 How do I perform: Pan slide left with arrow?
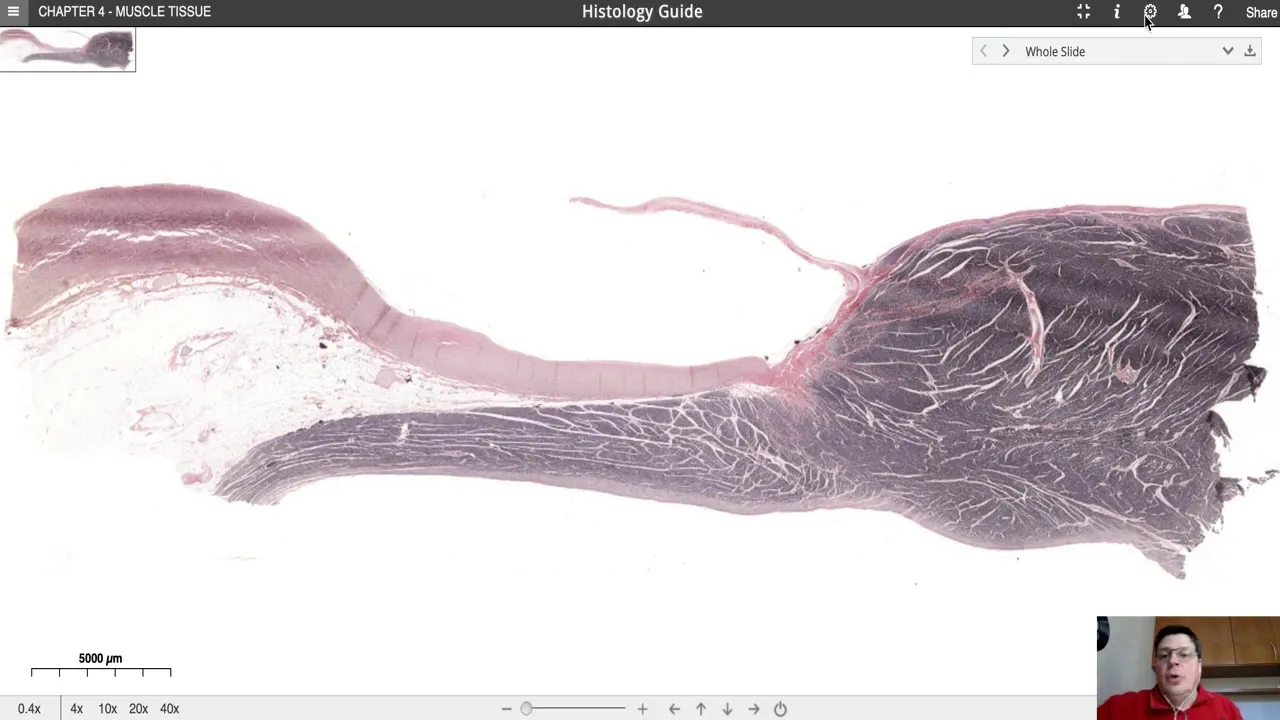click(x=674, y=709)
